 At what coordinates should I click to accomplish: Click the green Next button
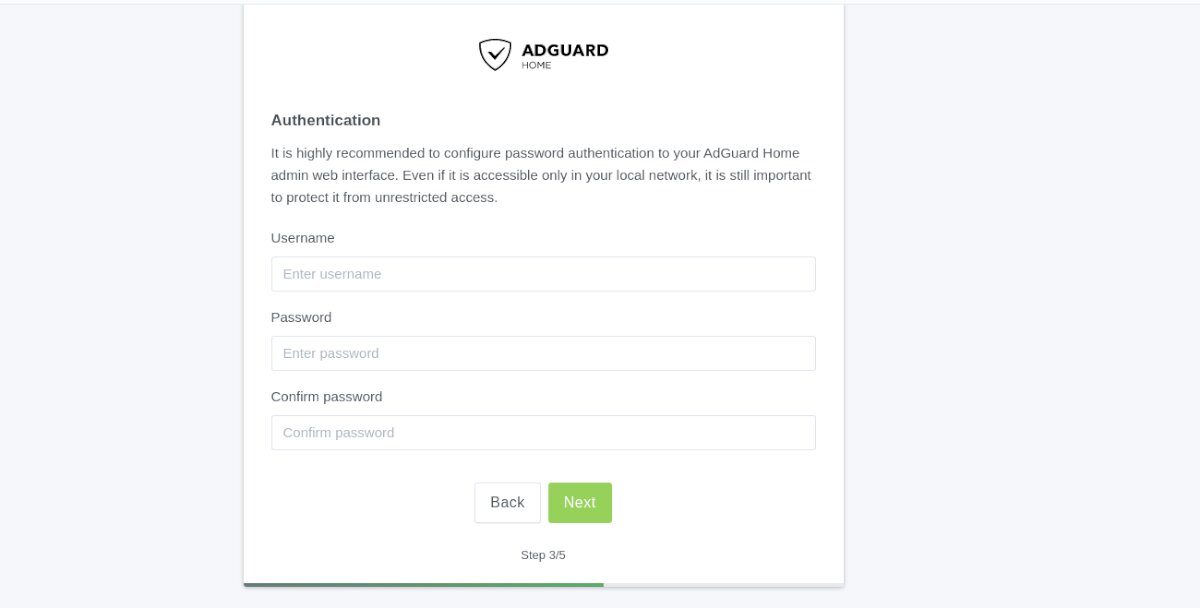coord(580,502)
